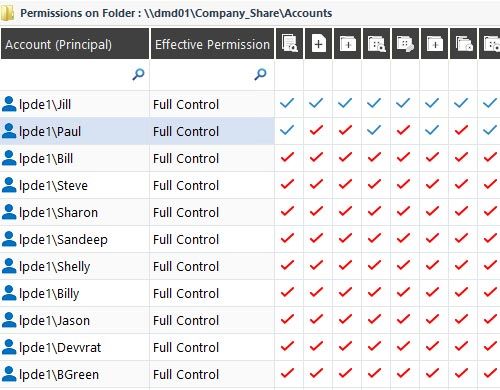The image size is (500, 390).
Task: Click the magnifier in the Effective Permission filter
Action: click(x=260, y=74)
